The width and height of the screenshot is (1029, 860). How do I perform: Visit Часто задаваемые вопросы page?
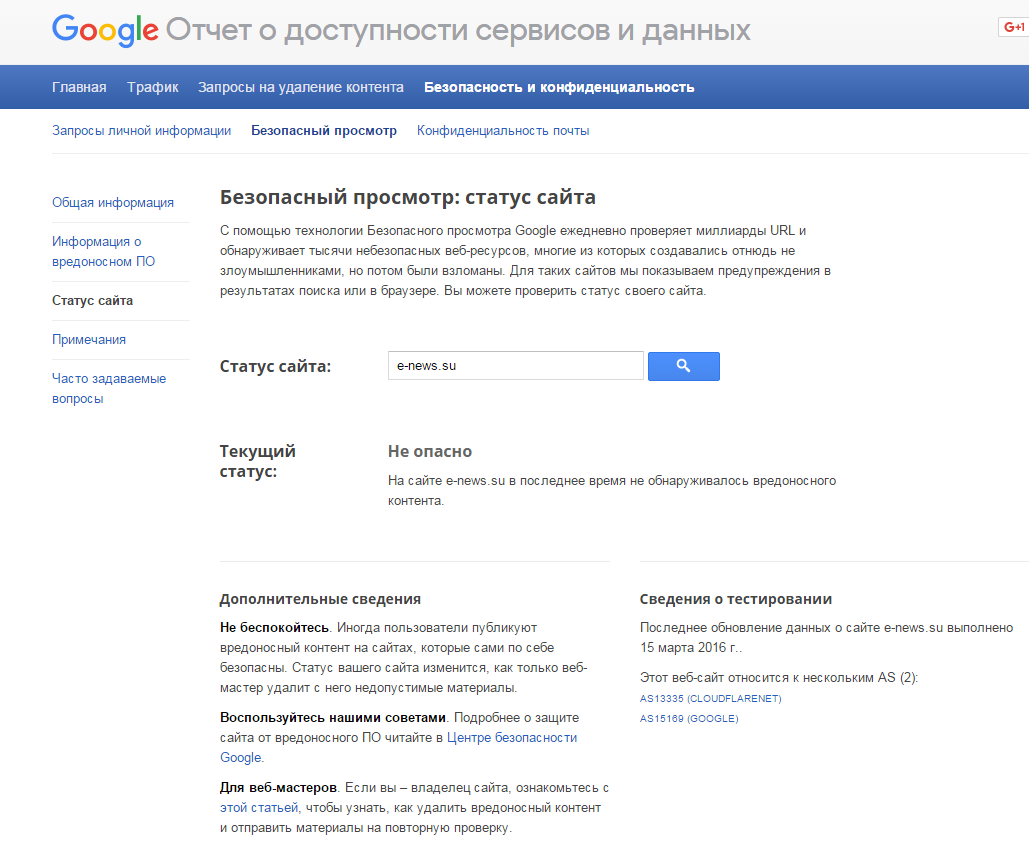click(x=109, y=389)
